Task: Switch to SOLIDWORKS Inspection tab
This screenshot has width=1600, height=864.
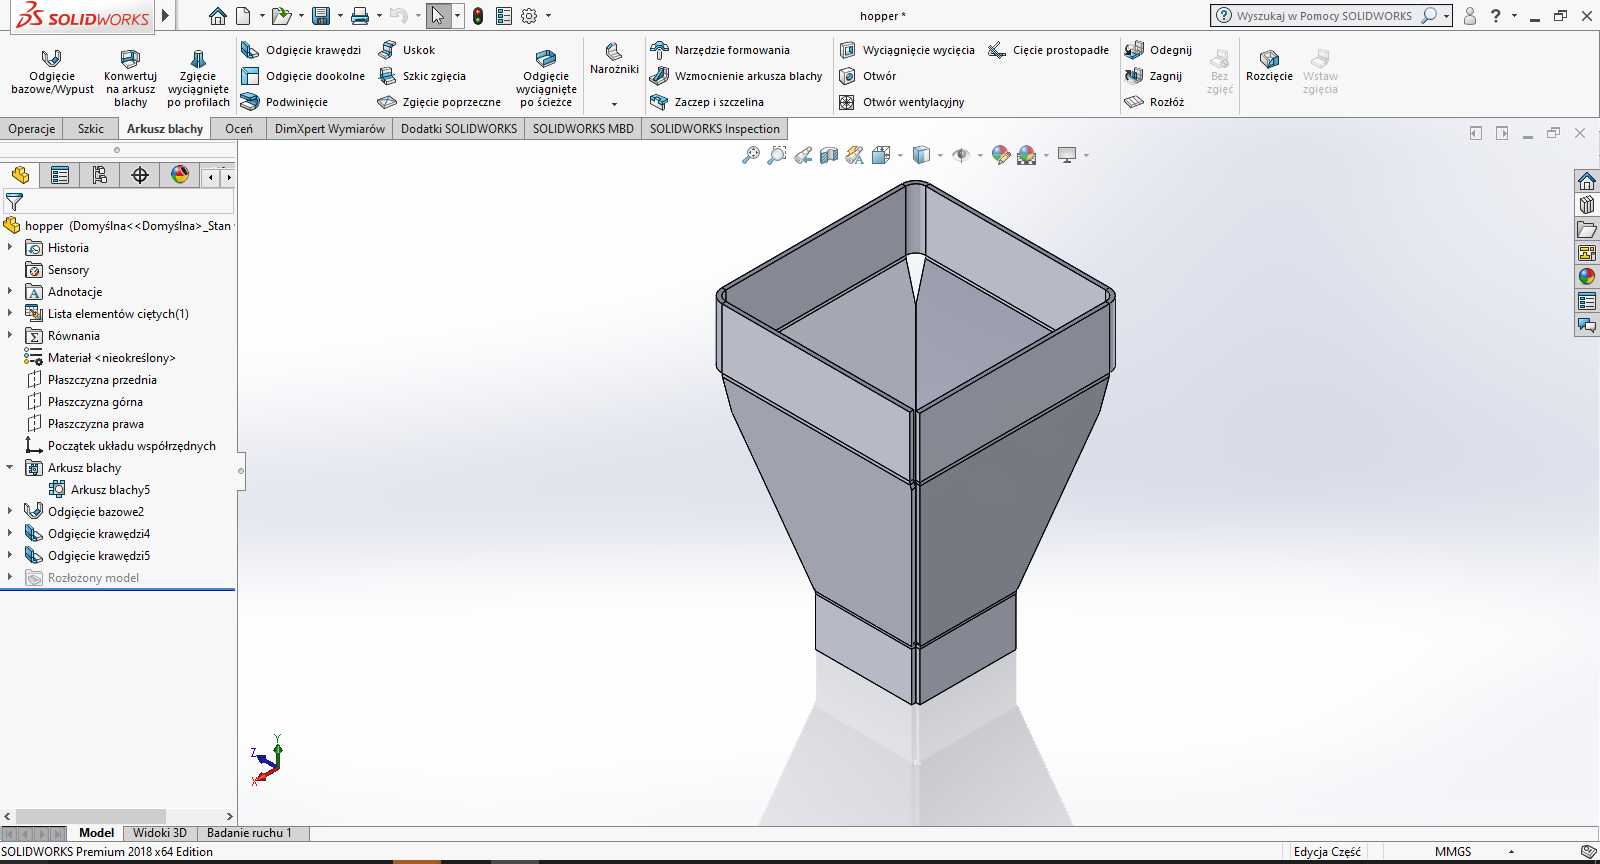Action: tap(715, 129)
